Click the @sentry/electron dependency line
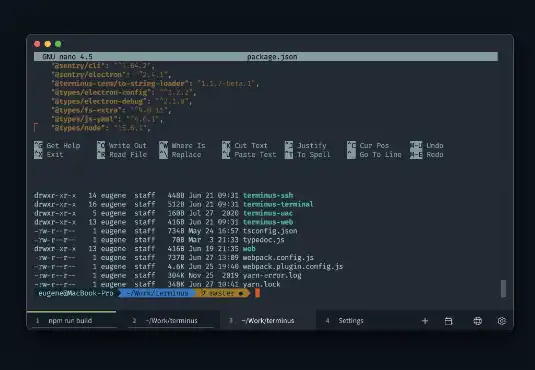The height and width of the screenshot is (370, 535). (x=111, y=74)
